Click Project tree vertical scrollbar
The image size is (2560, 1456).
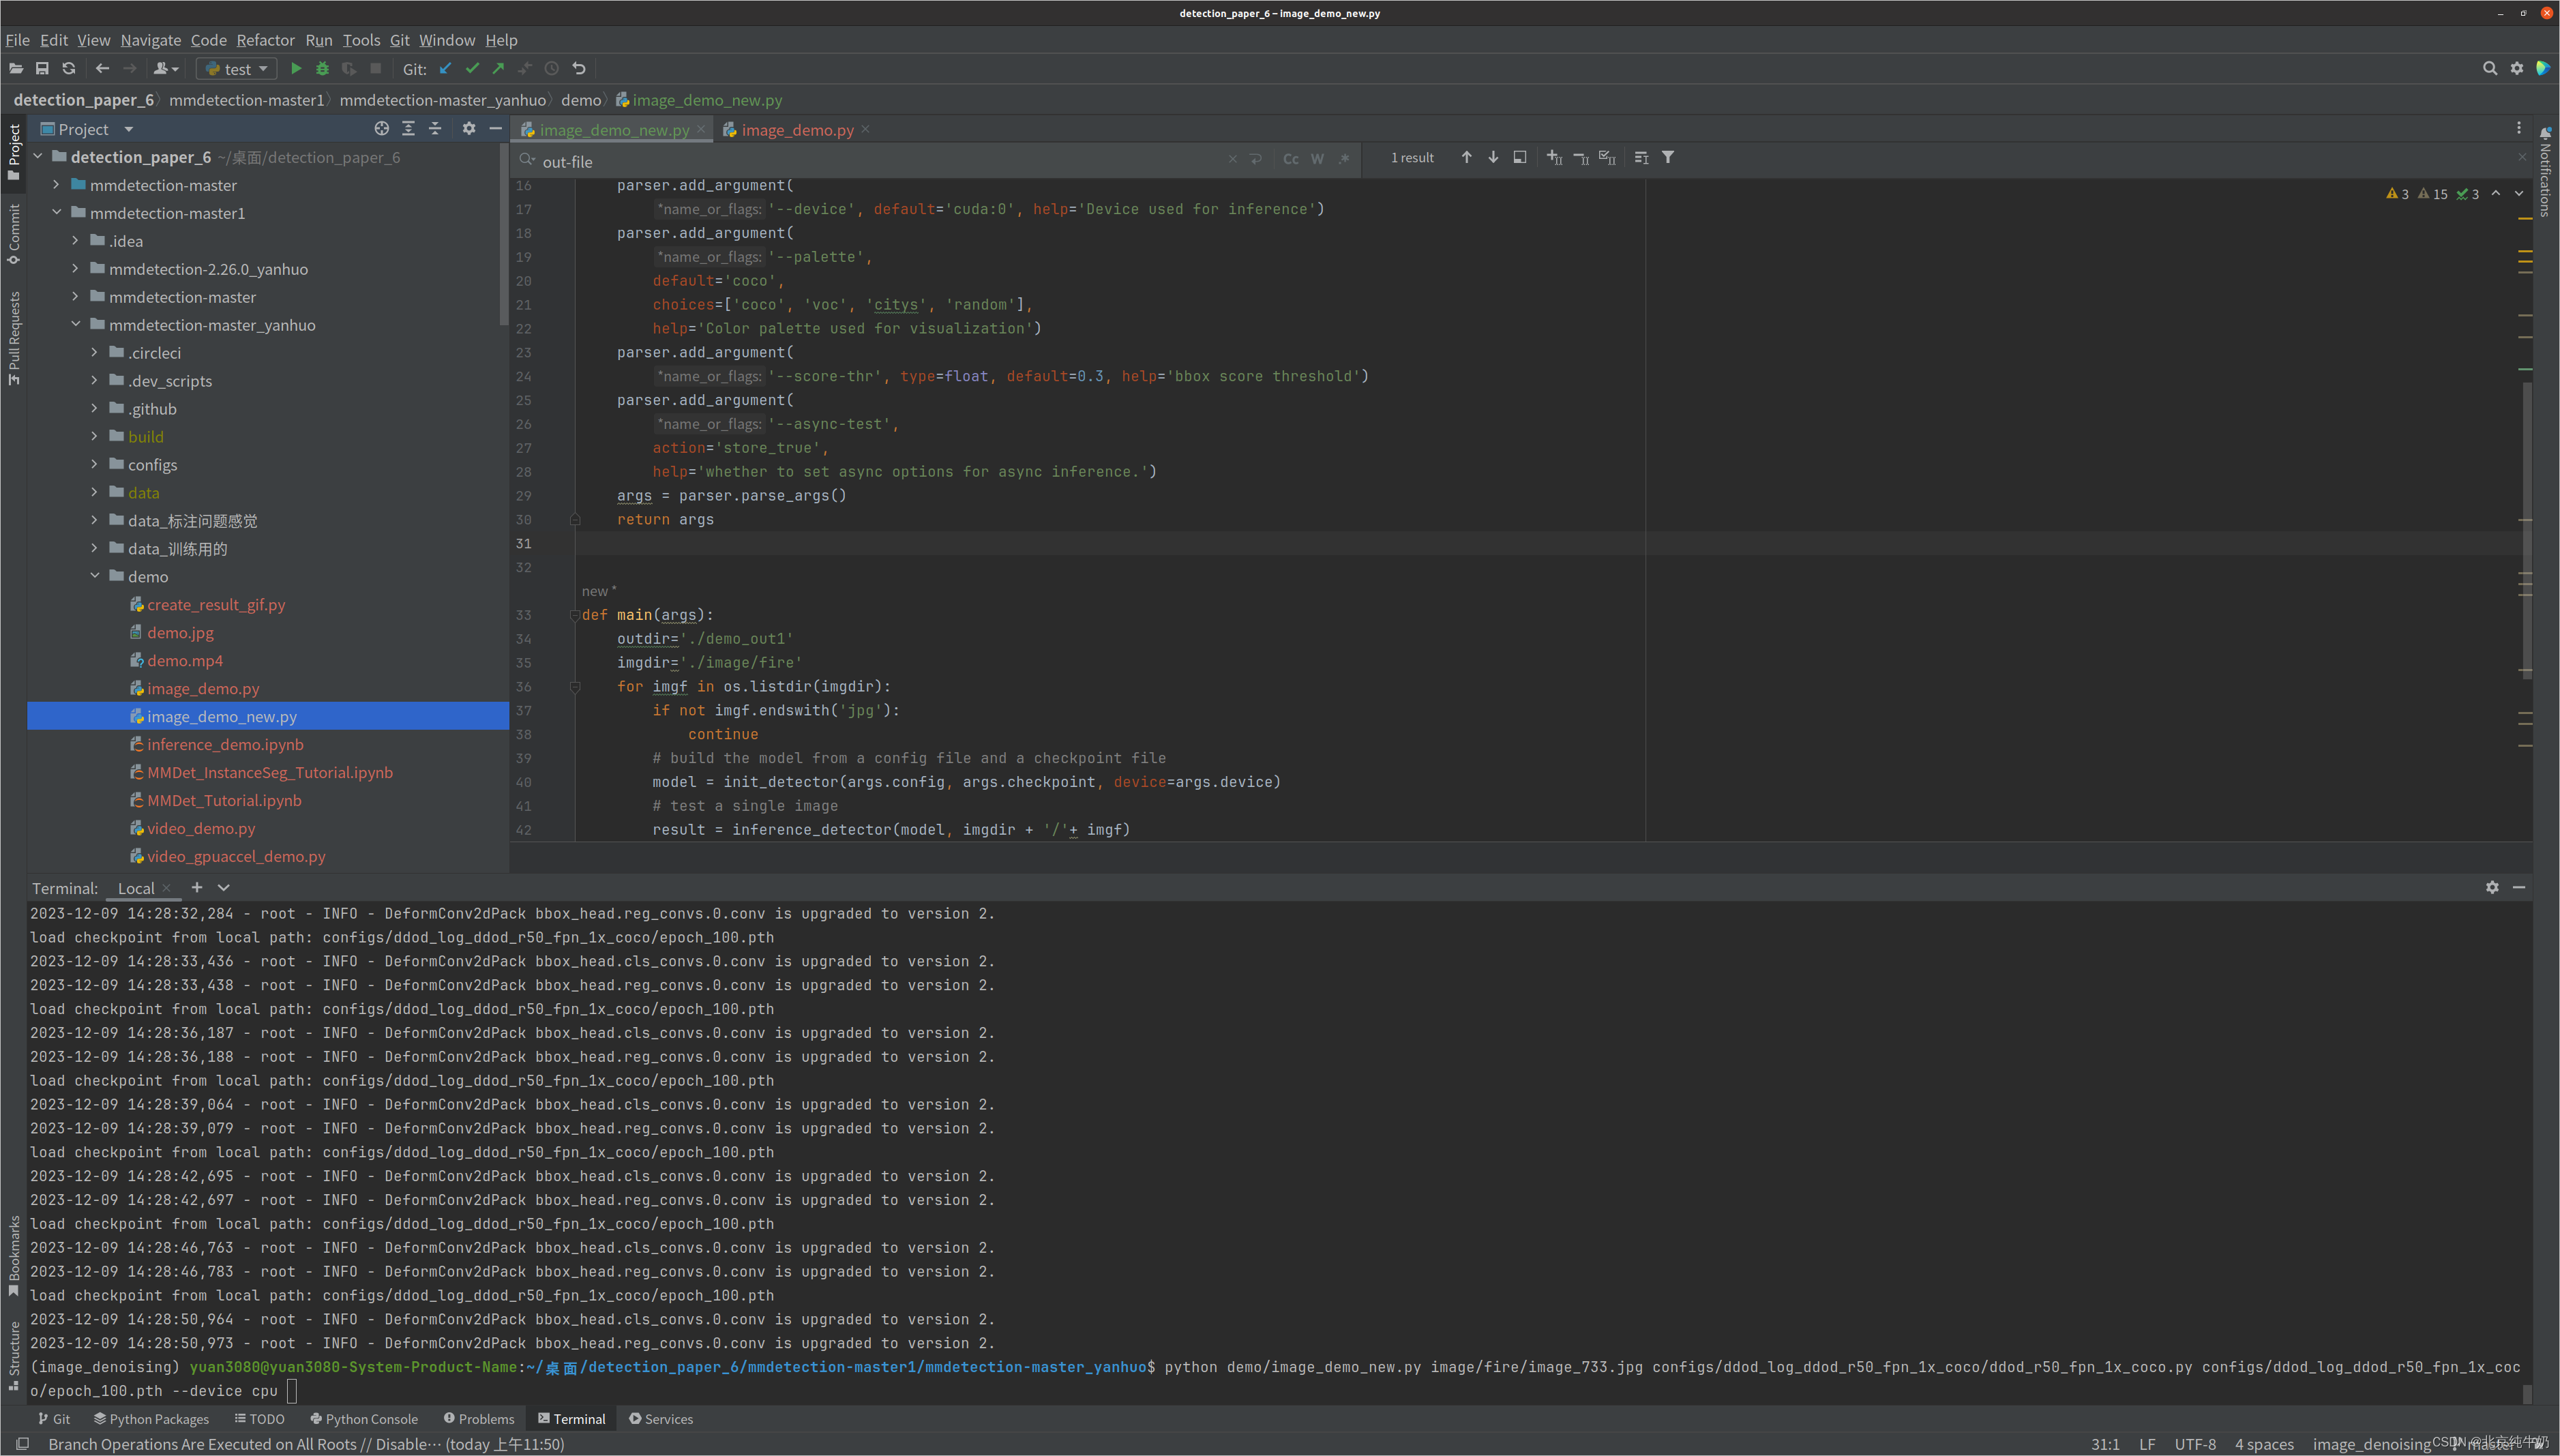tap(503, 235)
